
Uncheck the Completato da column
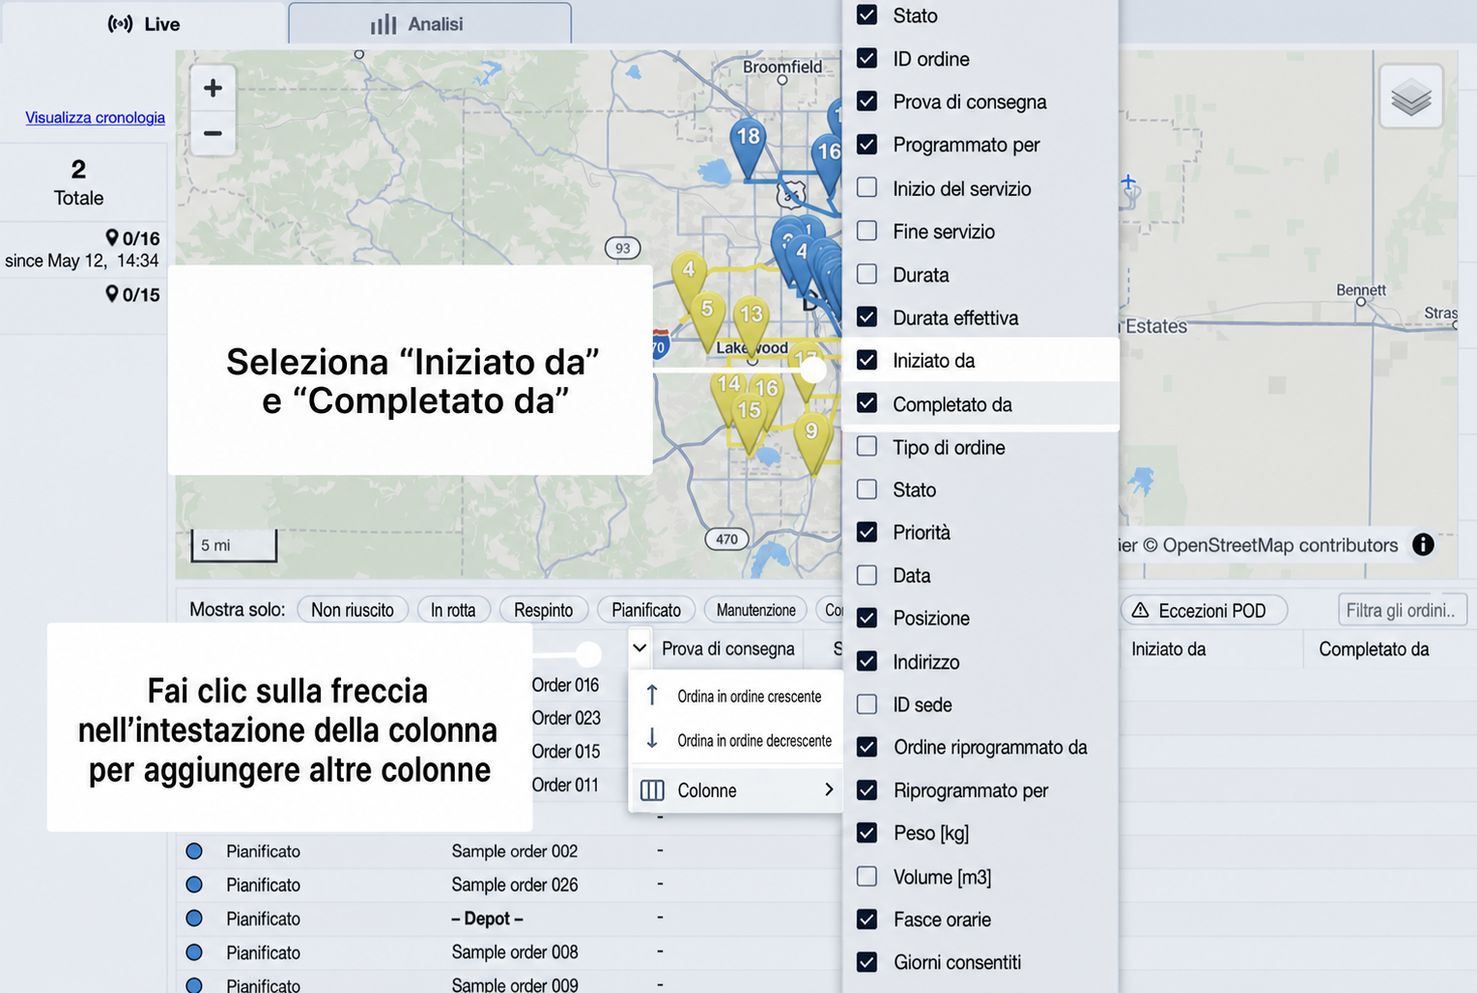[867, 403]
